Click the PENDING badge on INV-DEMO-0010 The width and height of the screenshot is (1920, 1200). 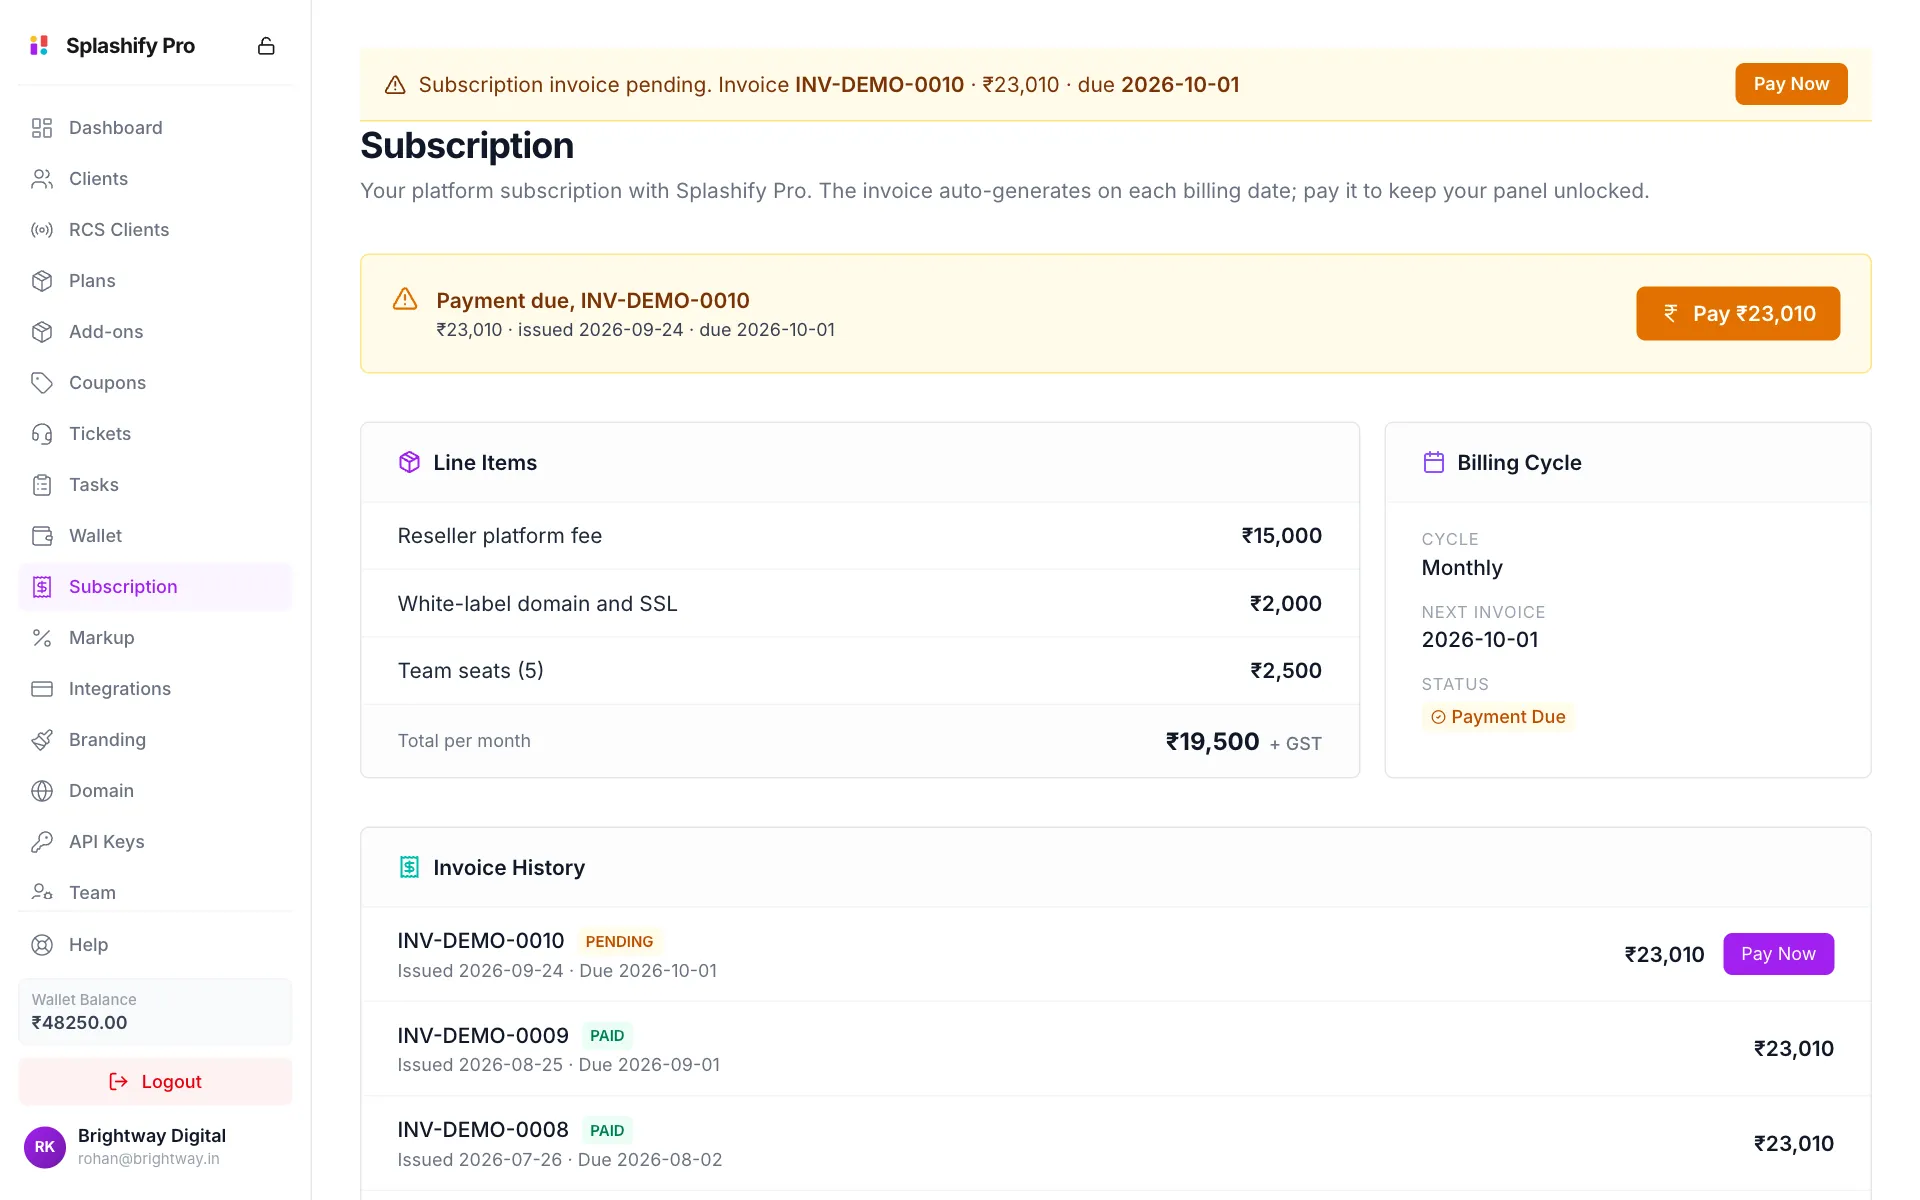(x=619, y=942)
